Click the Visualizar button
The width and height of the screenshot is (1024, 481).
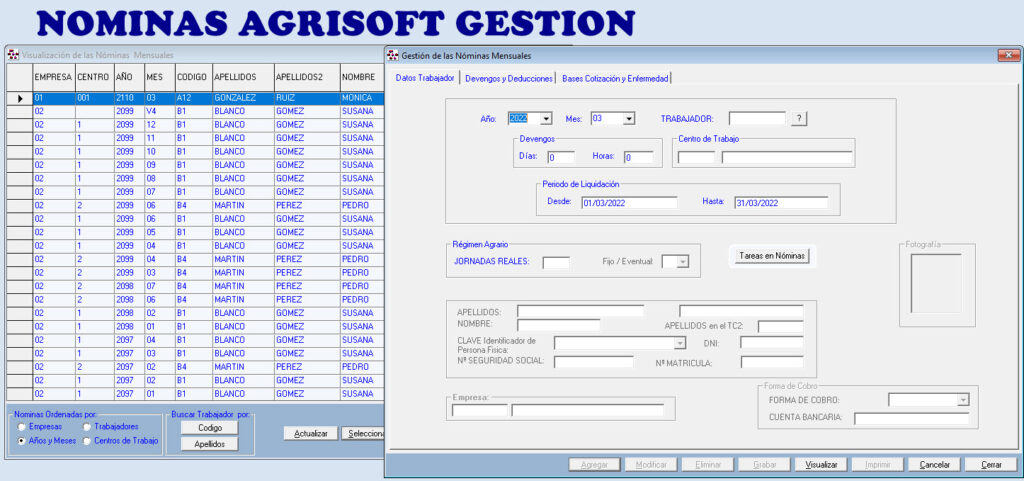pyautogui.click(x=822, y=465)
